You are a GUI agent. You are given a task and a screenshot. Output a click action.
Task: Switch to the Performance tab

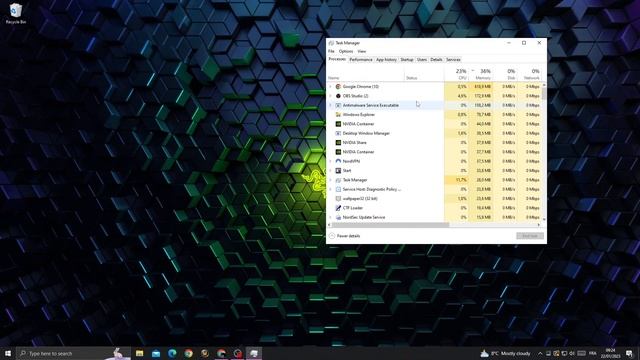point(361,60)
